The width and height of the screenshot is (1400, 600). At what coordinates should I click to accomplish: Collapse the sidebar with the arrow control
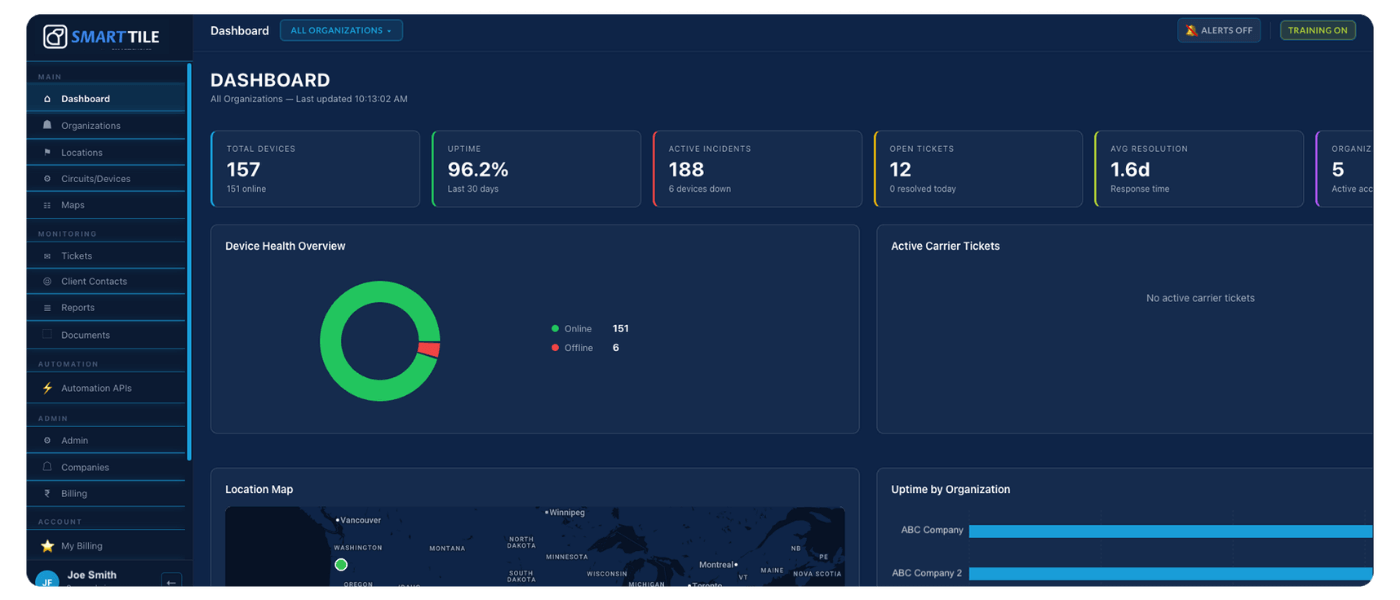coord(169,581)
